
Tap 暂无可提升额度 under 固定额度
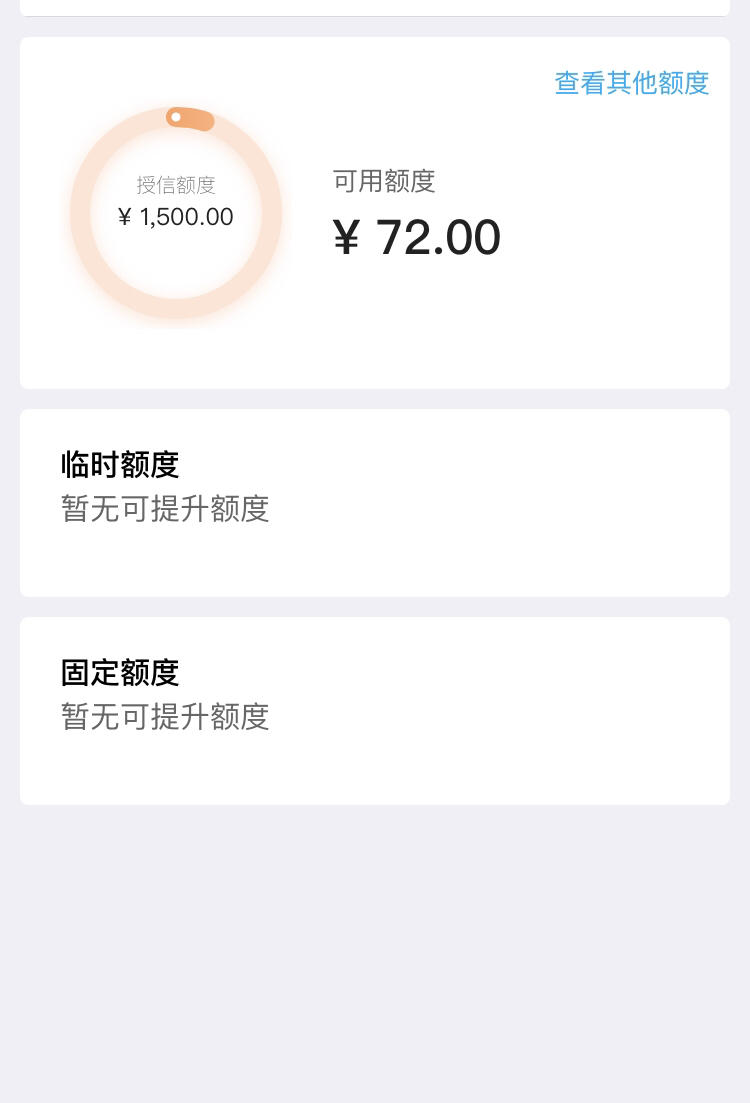point(165,717)
